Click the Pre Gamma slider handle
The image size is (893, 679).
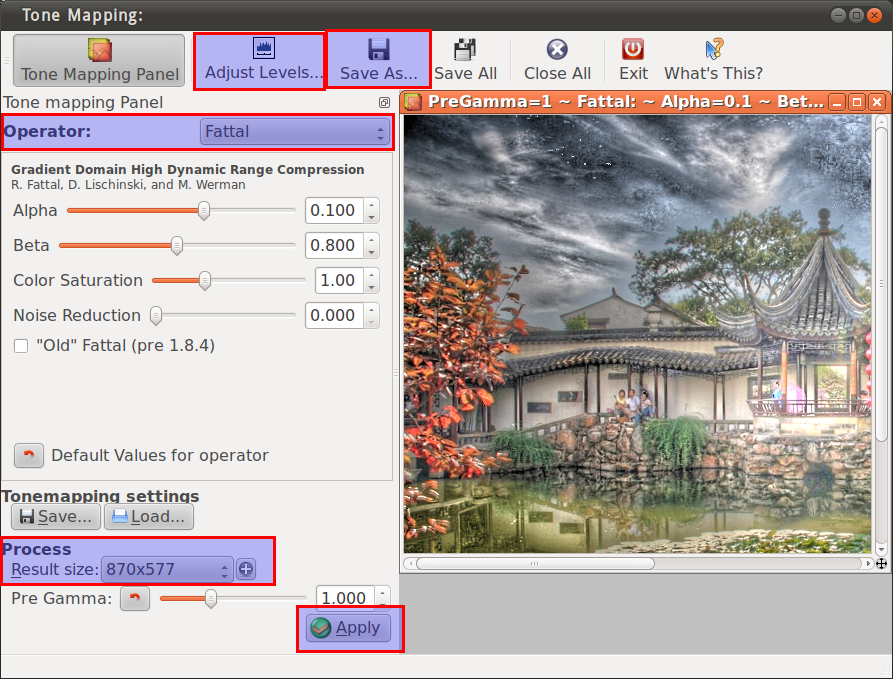coord(211,599)
